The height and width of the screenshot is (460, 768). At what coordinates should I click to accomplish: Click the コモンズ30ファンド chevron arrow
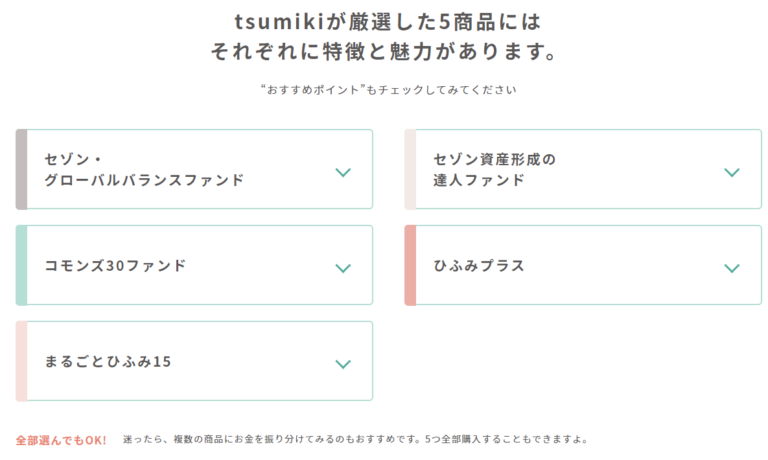pos(343,268)
